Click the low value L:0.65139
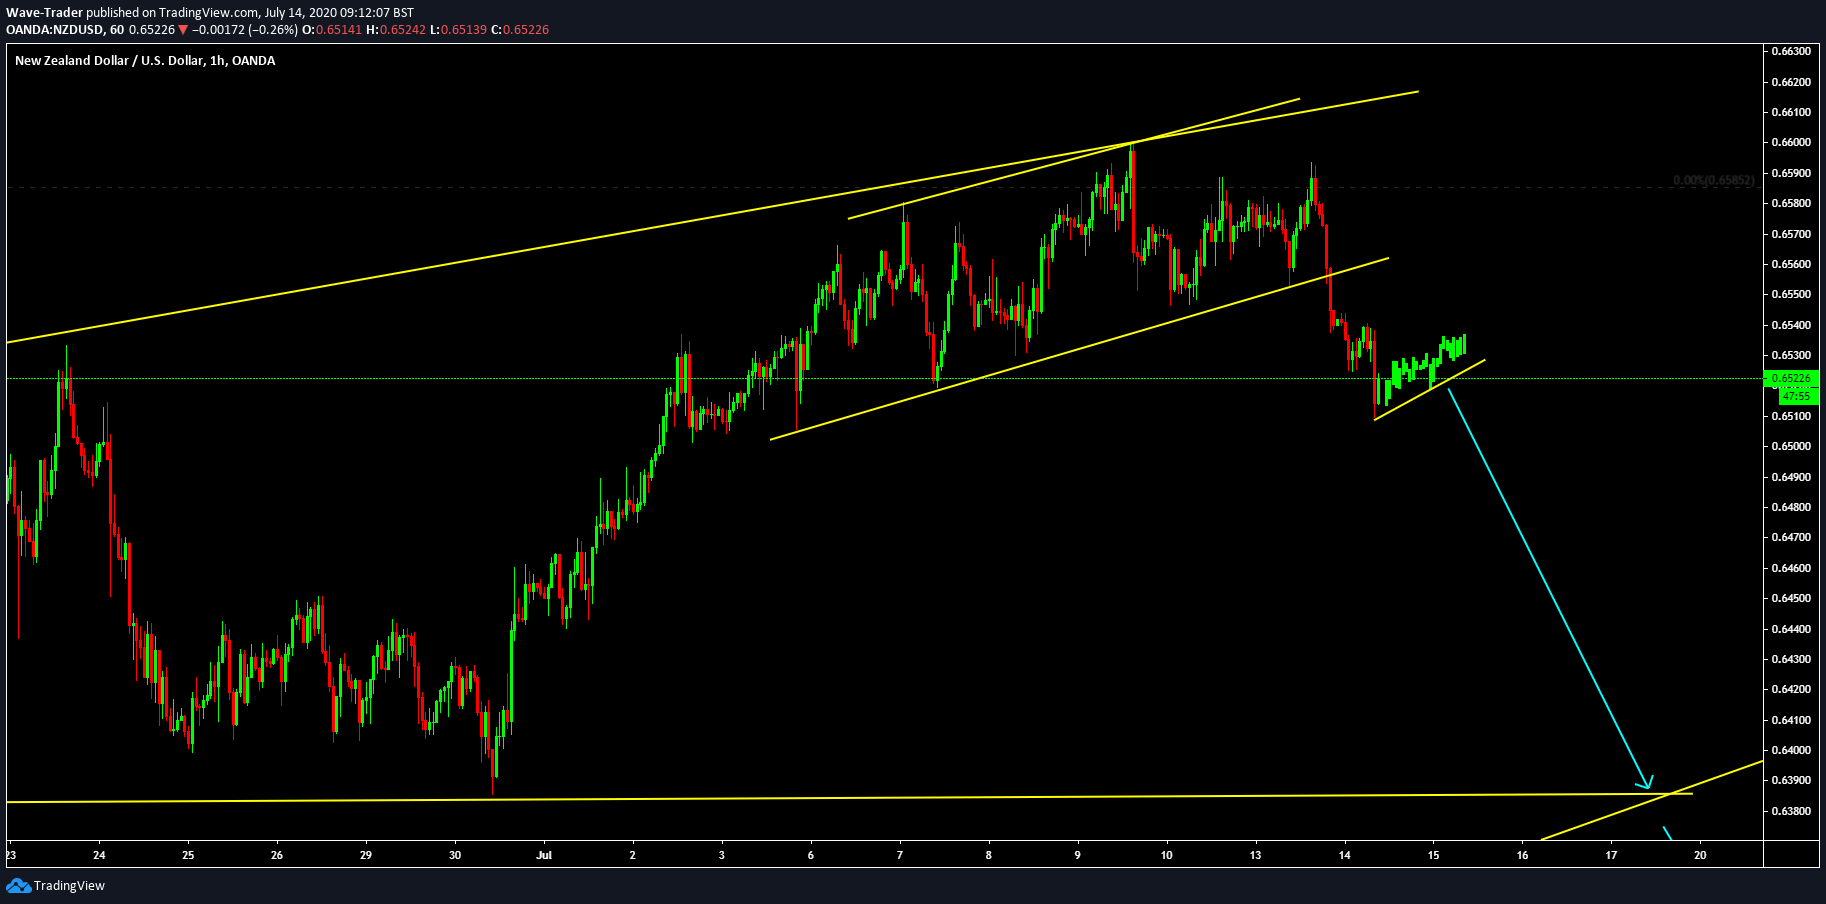Image resolution: width=1826 pixels, height=904 pixels. (458, 30)
